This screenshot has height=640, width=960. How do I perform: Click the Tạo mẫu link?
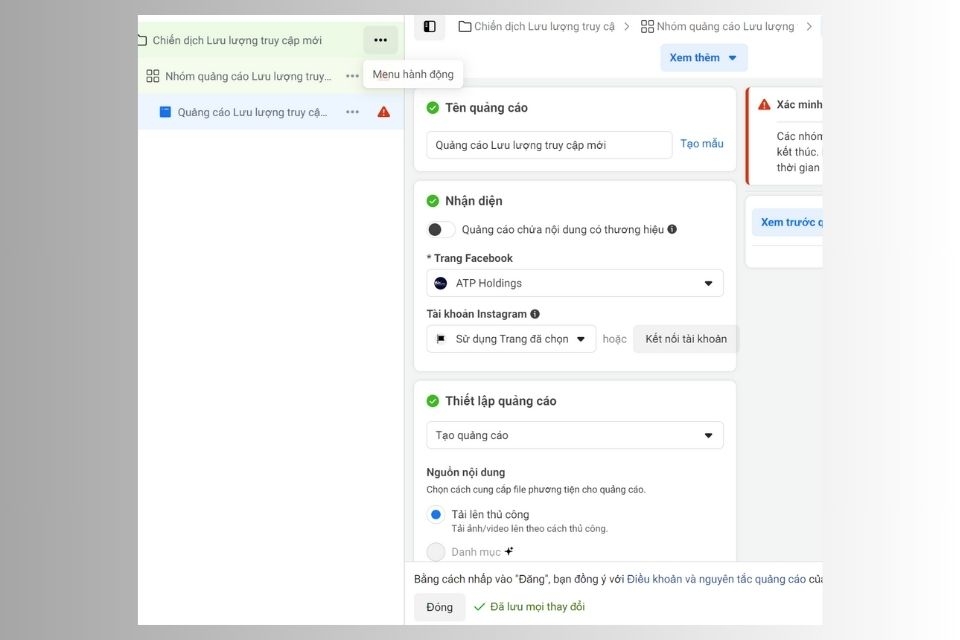[702, 143]
